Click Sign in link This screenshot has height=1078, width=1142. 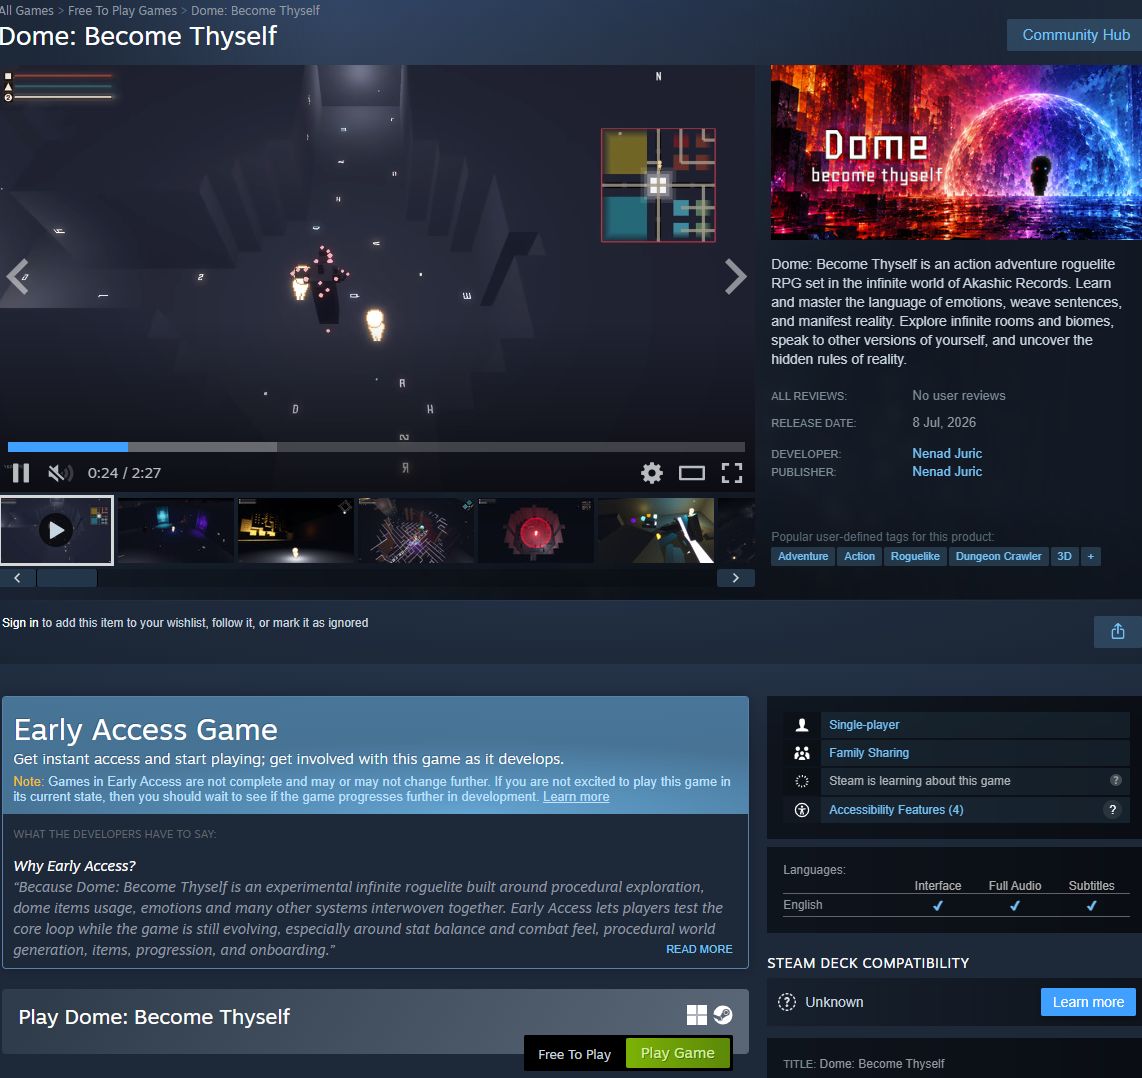(x=20, y=623)
